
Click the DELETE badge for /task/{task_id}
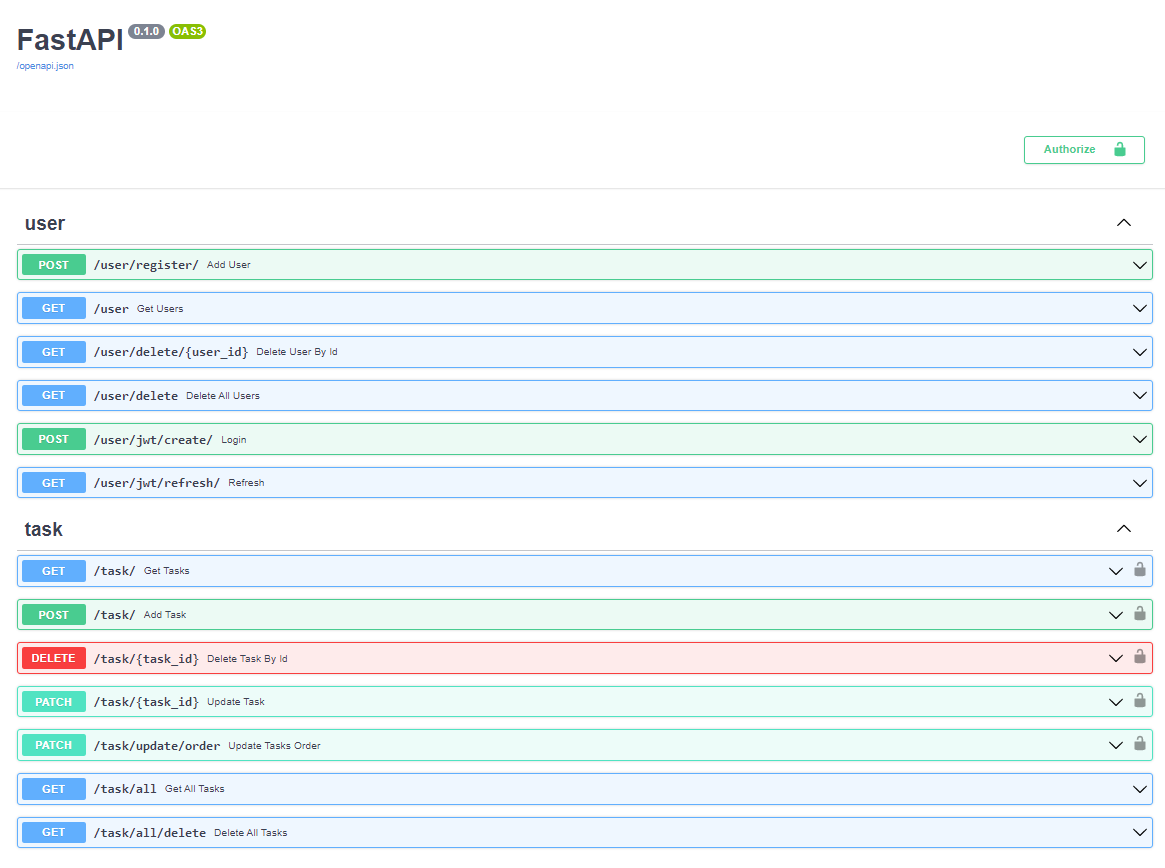coord(53,658)
